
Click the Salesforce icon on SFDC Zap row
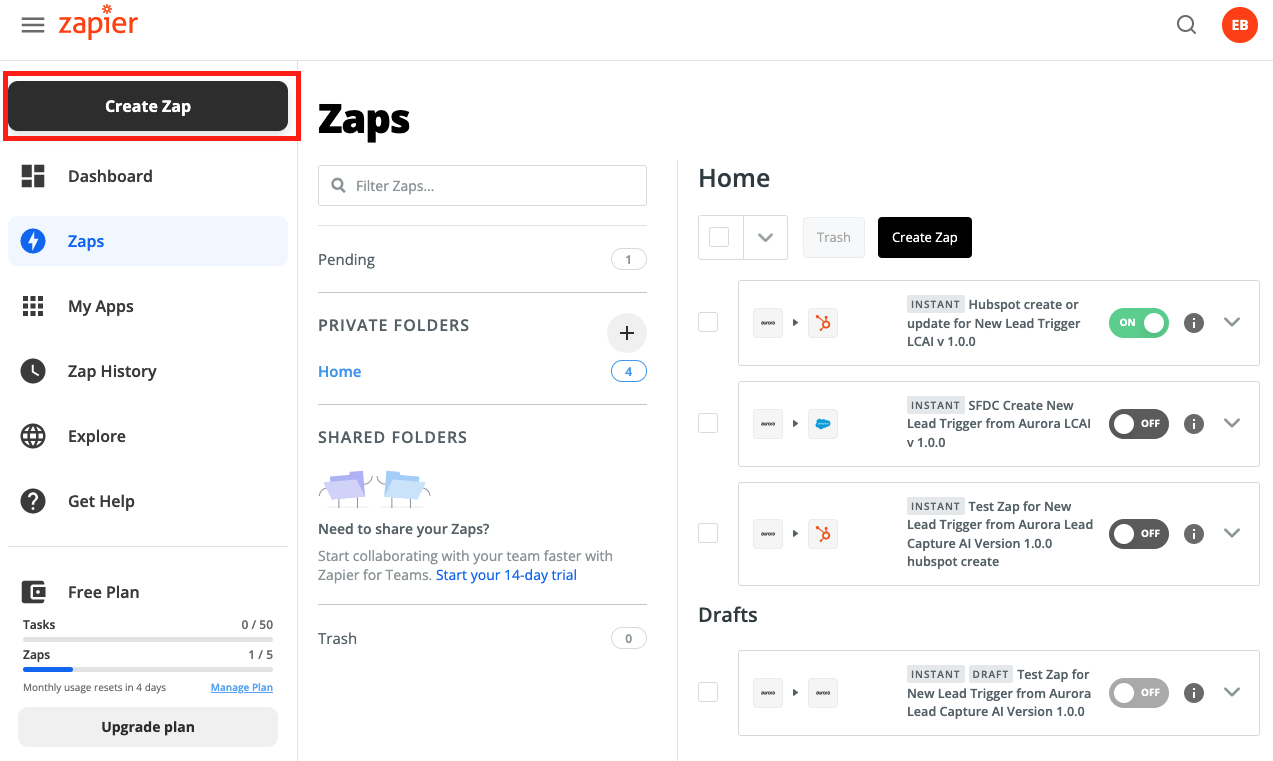(822, 423)
